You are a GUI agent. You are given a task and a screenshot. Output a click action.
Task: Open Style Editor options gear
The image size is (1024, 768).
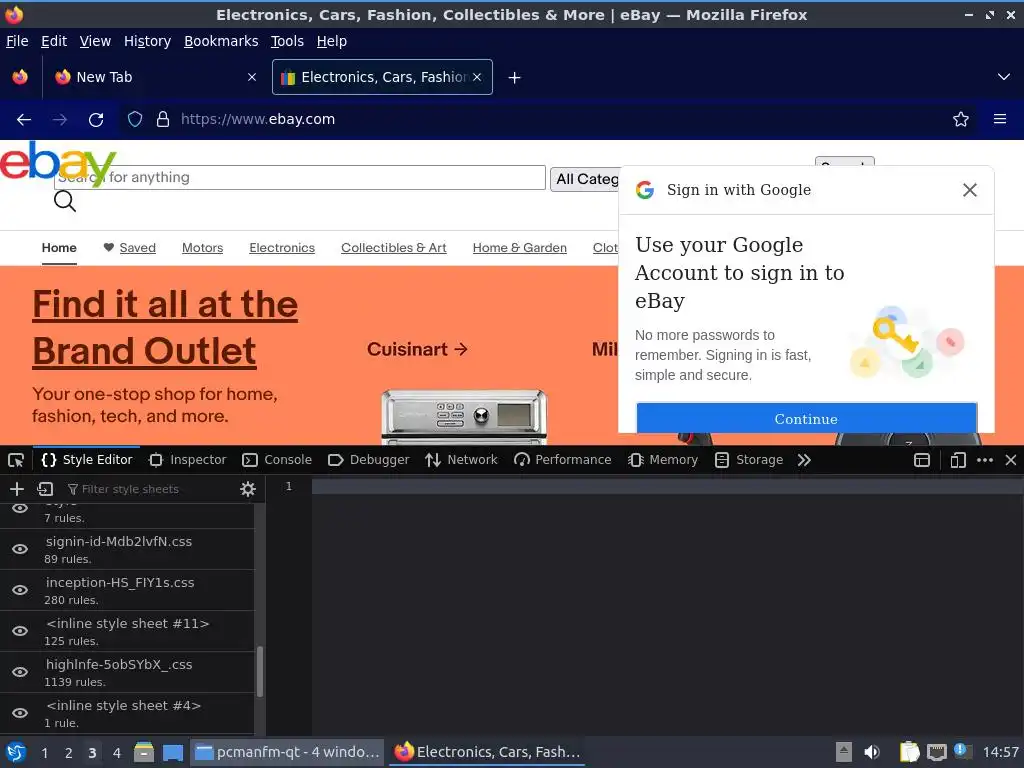pos(248,489)
